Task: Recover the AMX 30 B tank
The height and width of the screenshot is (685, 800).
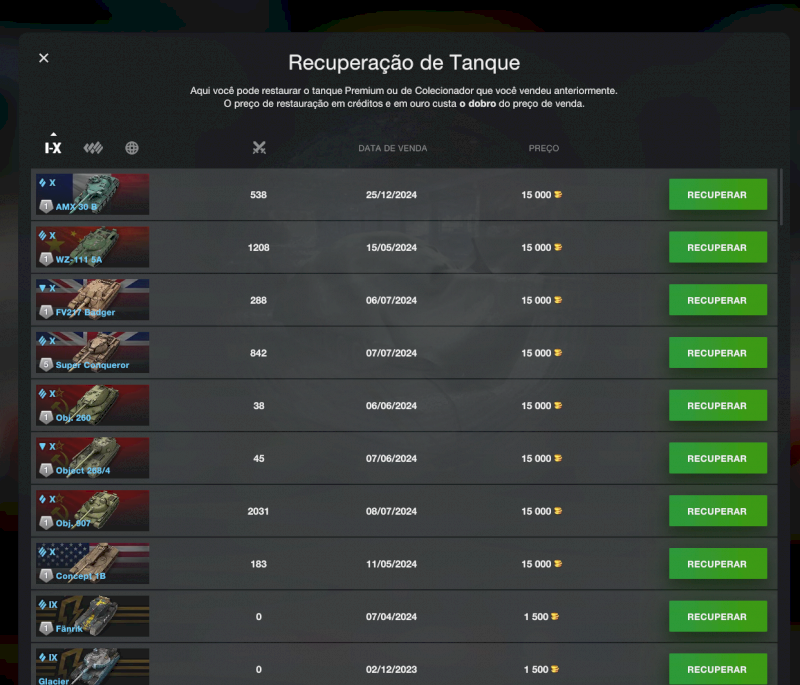Action: click(717, 194)
